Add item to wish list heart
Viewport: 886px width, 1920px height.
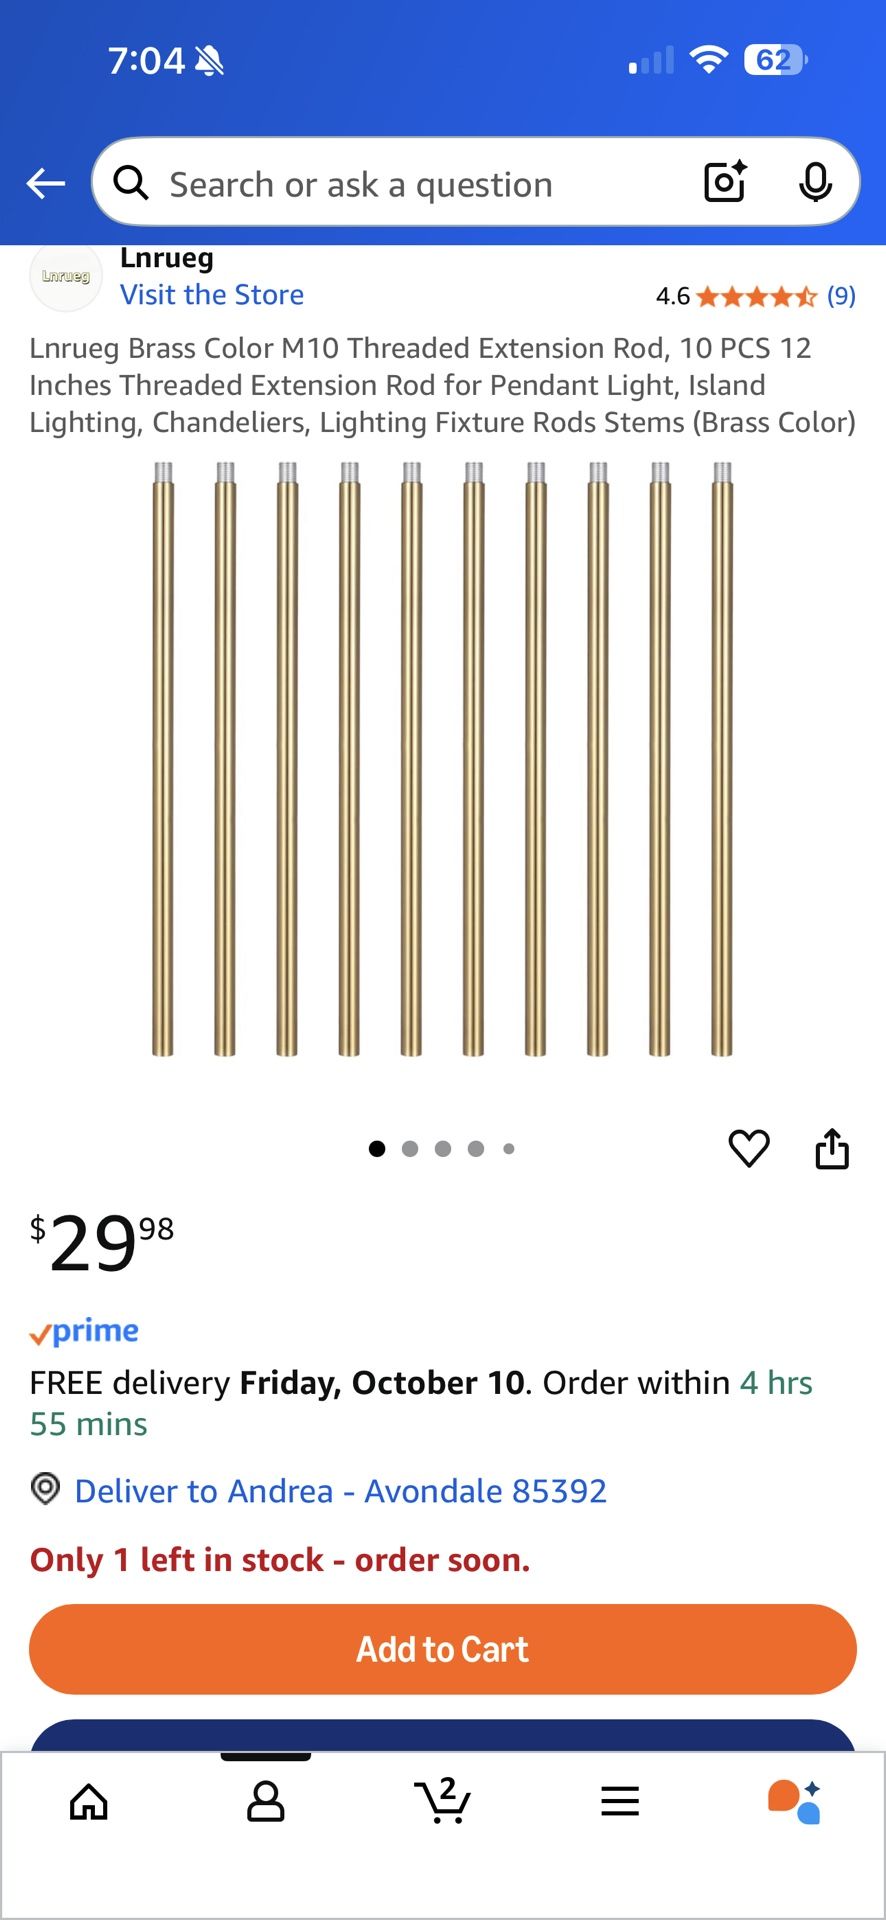click(x=749, y=1148)
